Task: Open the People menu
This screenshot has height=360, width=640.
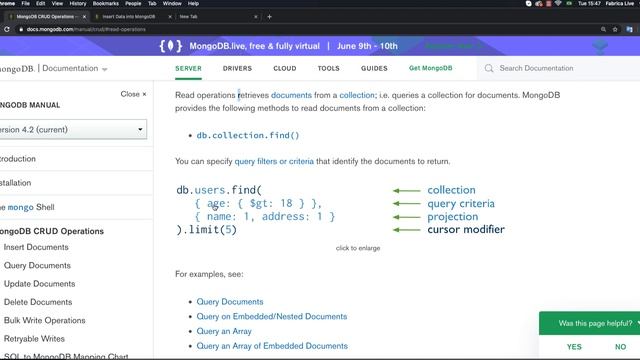Action: [133, 3]
